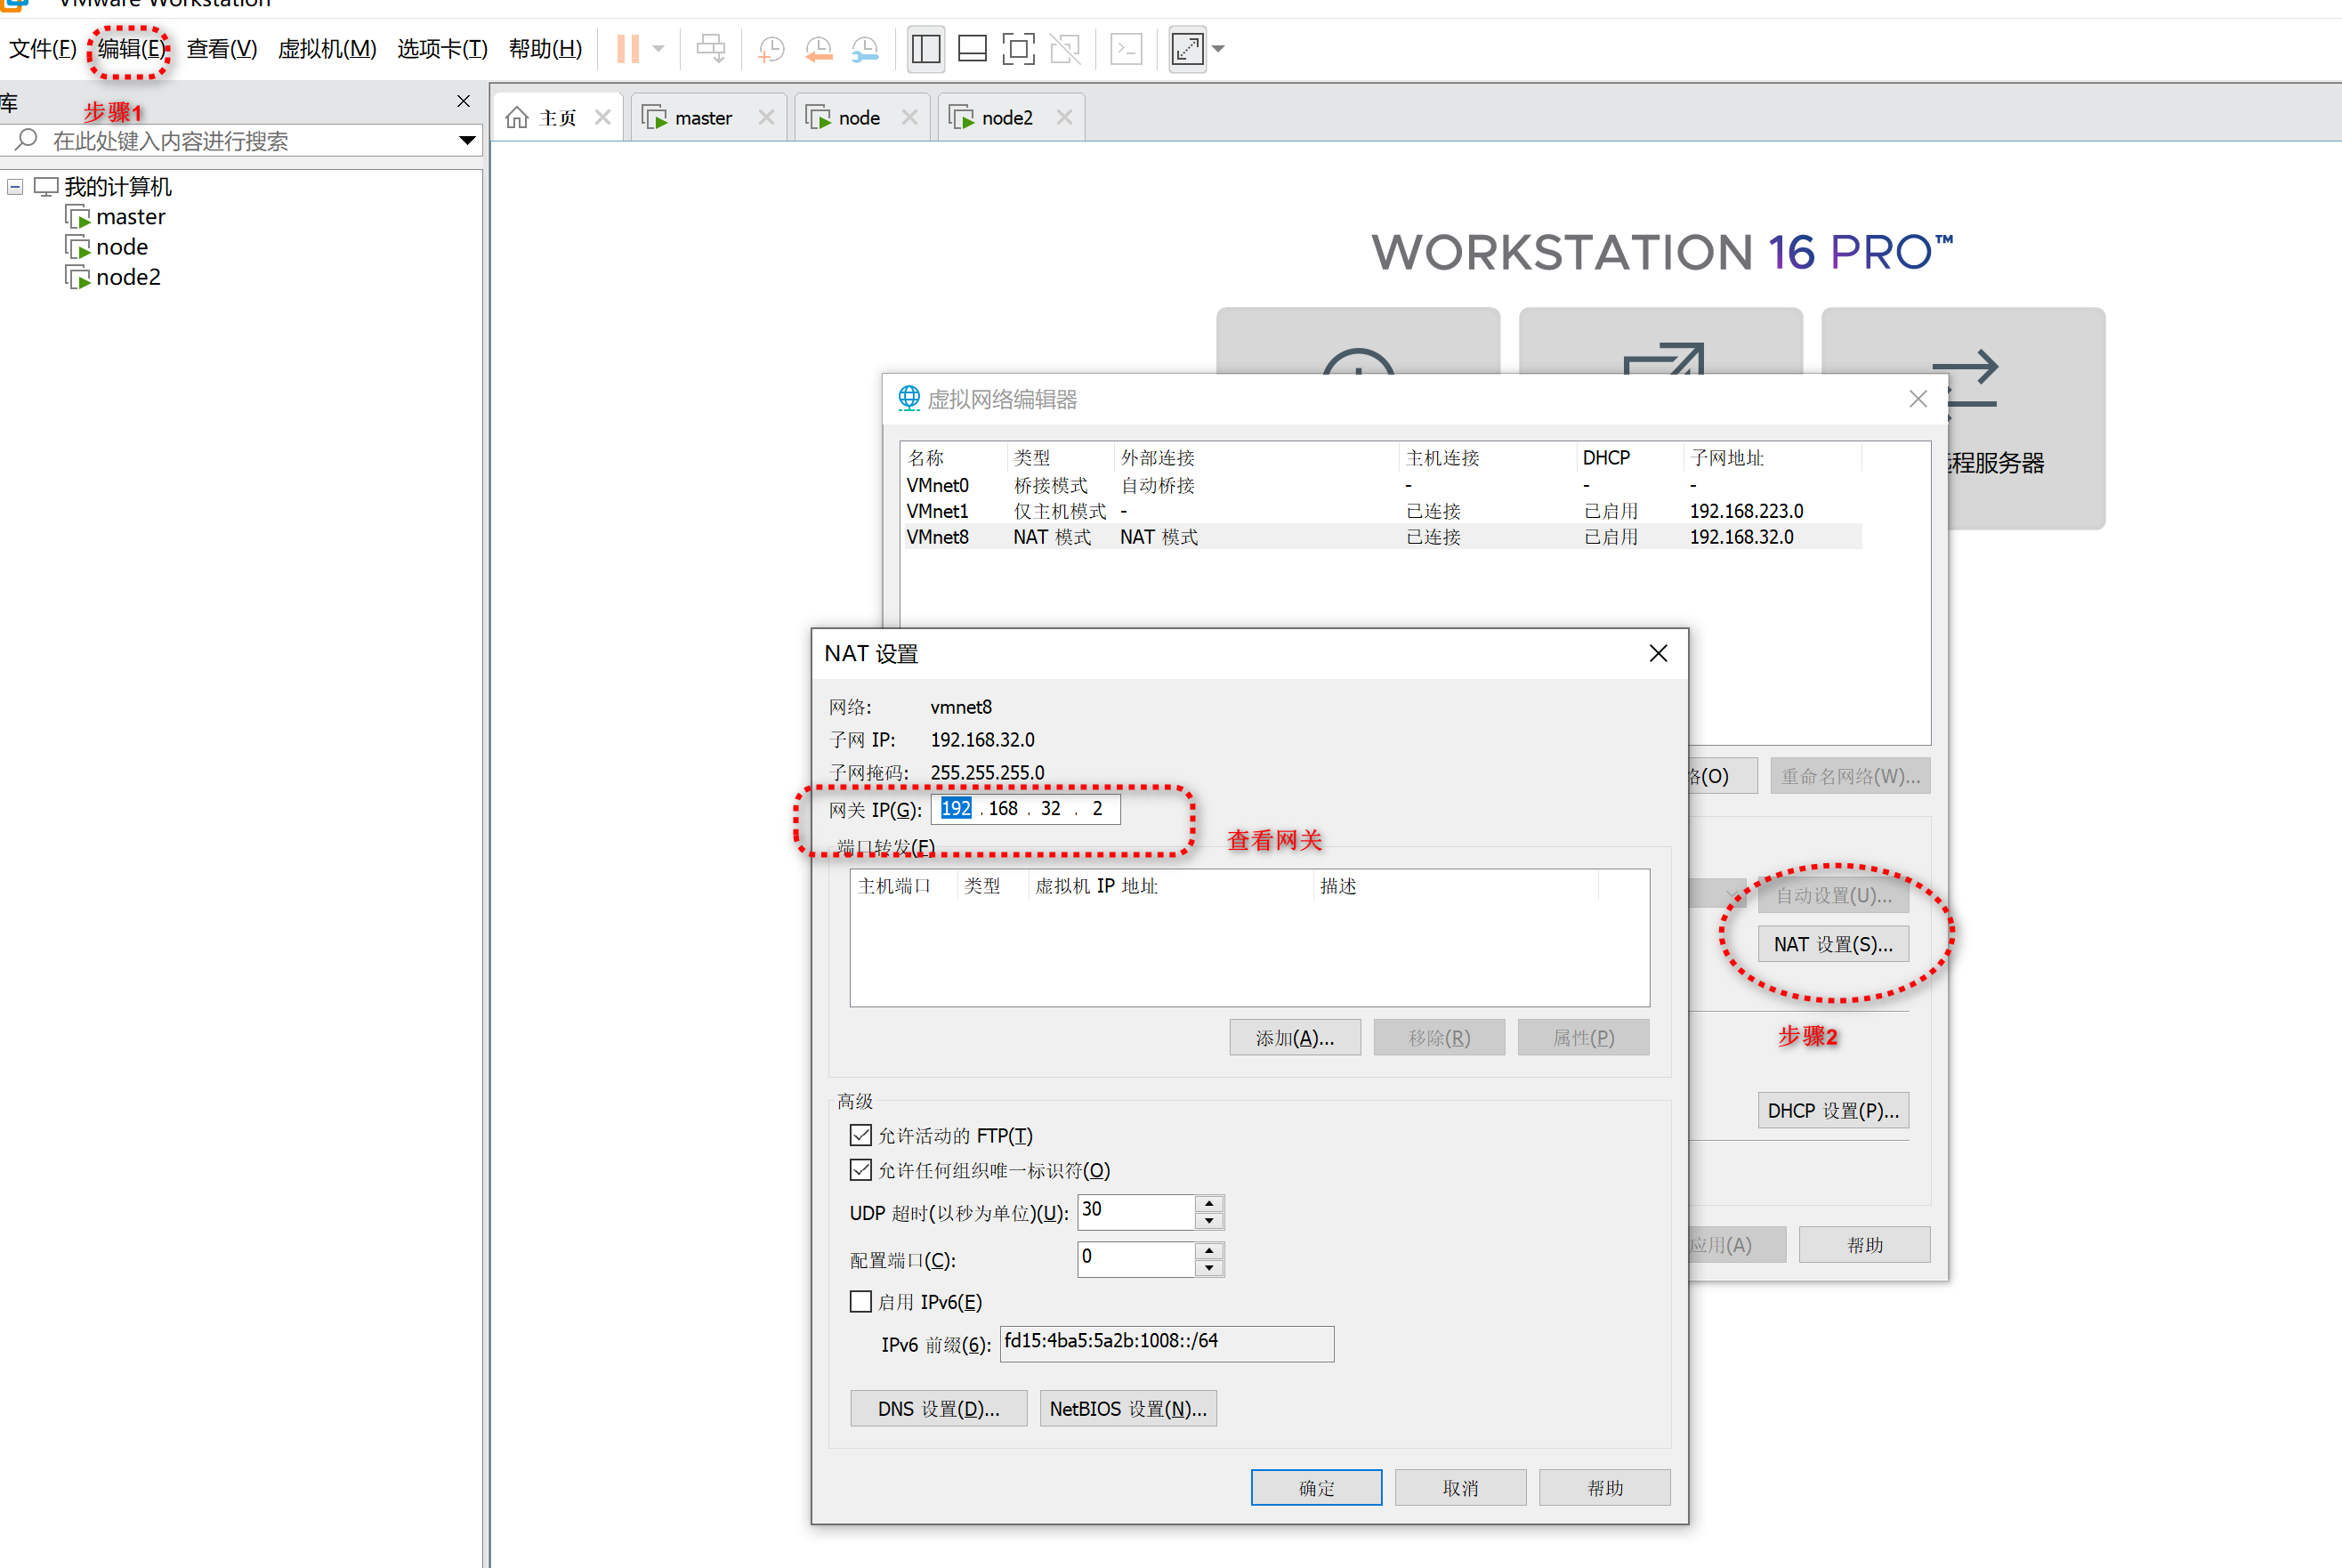Image resolution: width=2342 pixels, height=1568 pixels.
Task: Click the revert to snapshot toolbar icon
Action: [x=818, y=48]
